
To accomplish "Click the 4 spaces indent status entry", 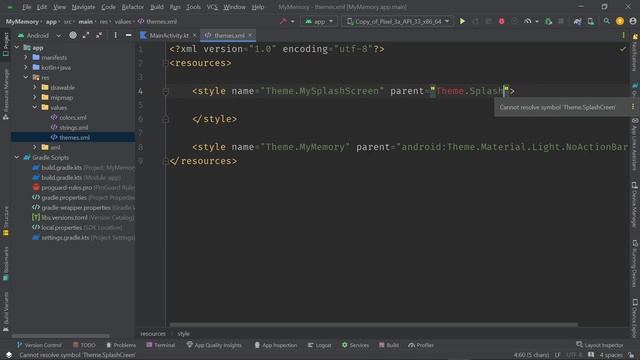I will coord(611,355).
